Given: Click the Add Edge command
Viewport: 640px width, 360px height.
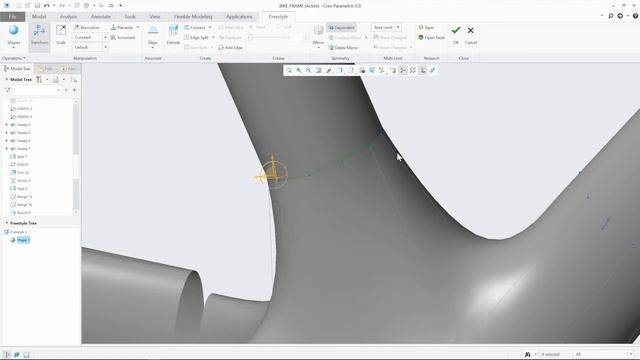Looking at the screenshot, I should (231, 48).
